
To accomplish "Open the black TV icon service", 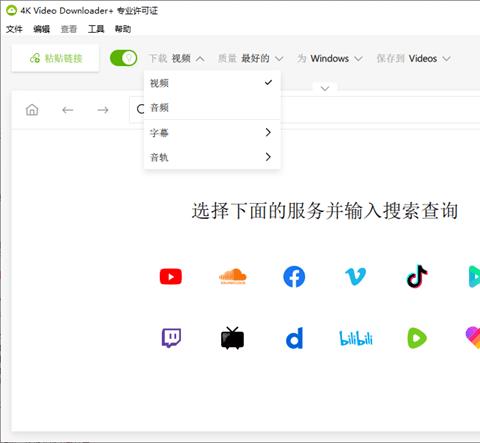I will (232, 338).
